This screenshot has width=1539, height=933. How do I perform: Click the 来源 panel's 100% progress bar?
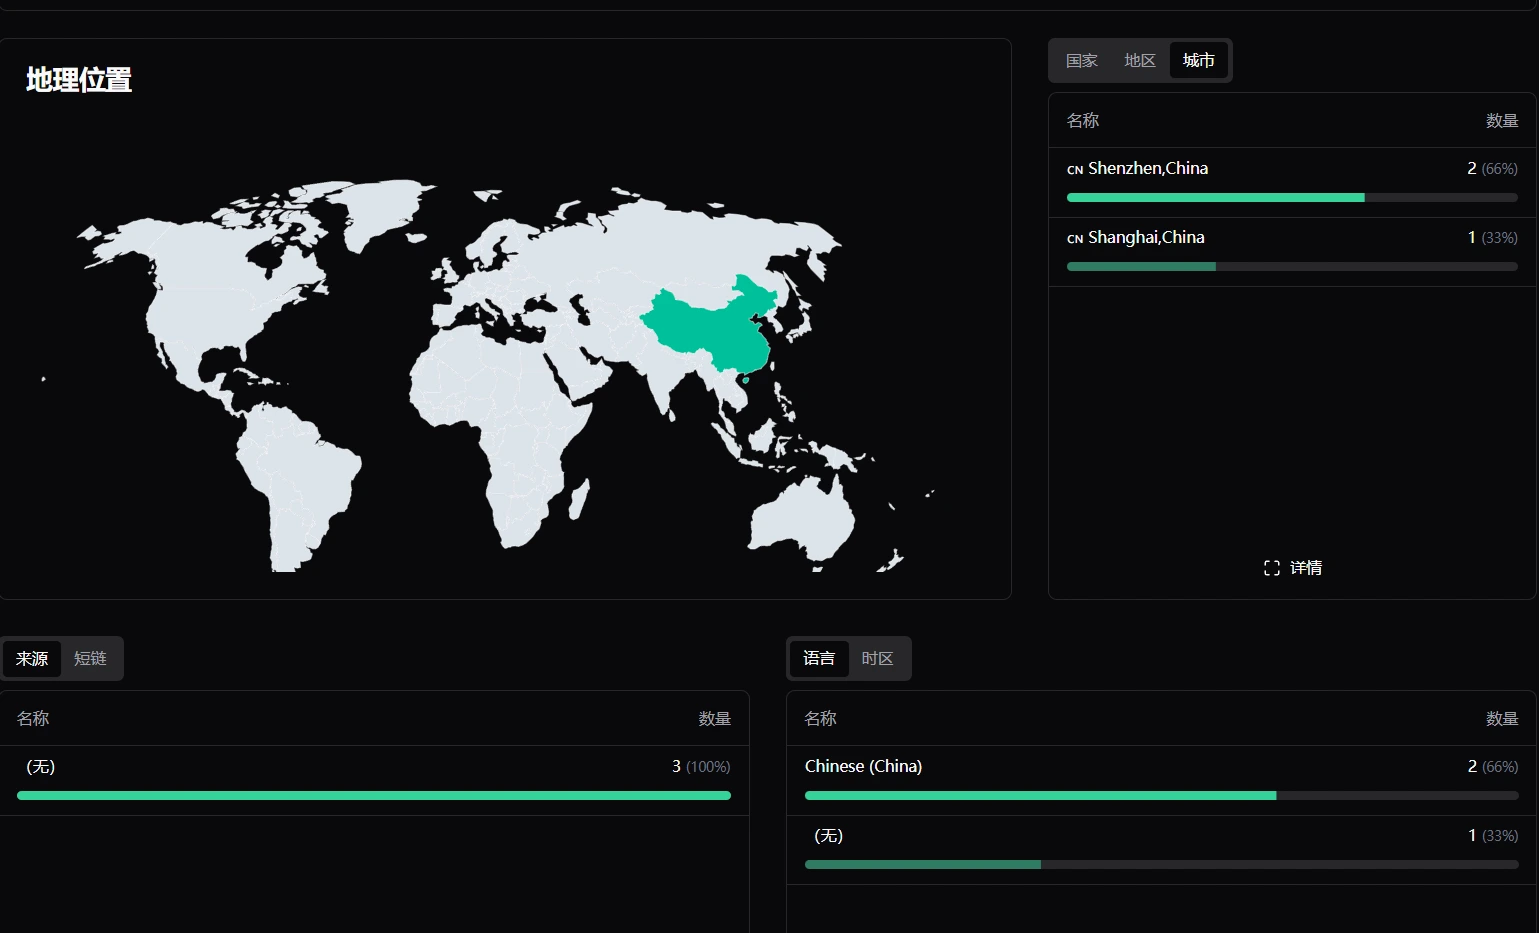373,796
